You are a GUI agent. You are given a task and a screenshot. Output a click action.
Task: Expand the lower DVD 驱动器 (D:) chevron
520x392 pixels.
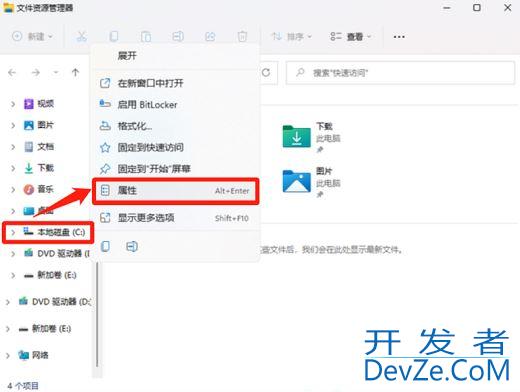tap(7, 302)
